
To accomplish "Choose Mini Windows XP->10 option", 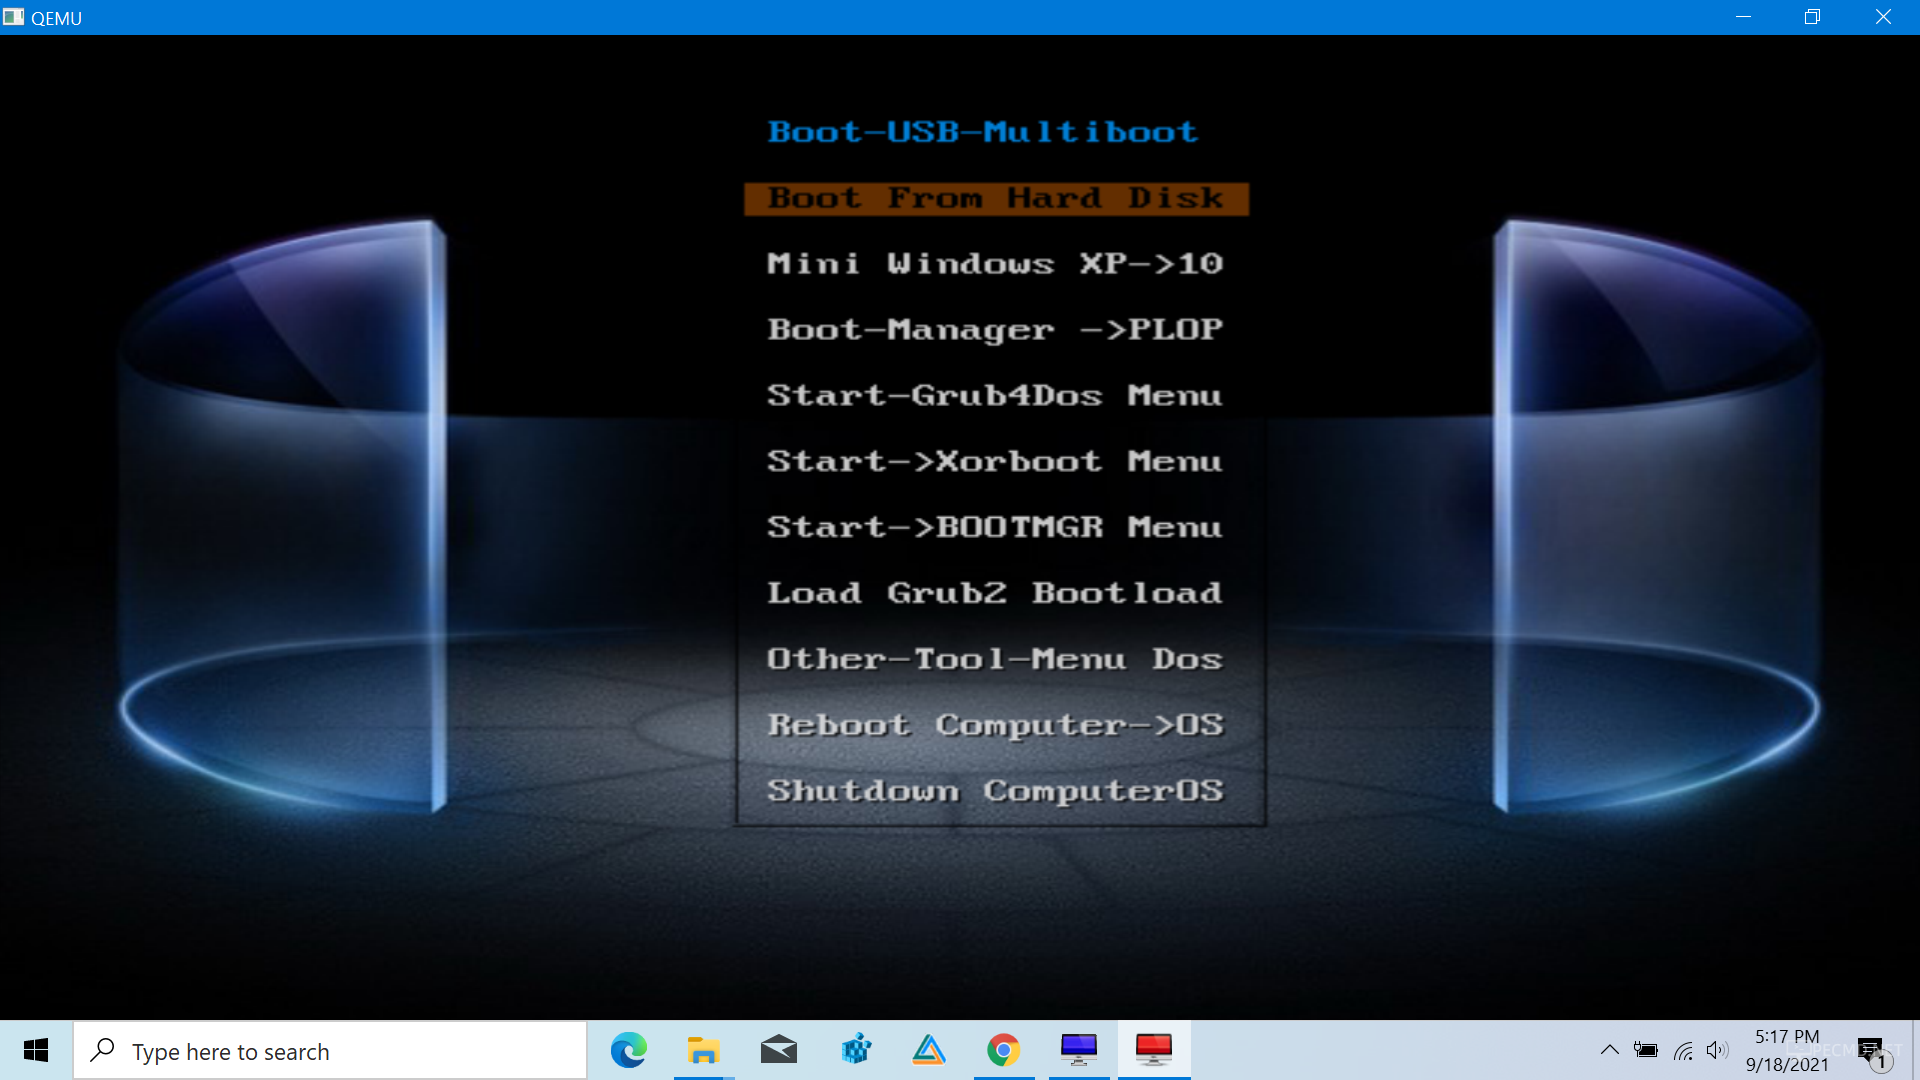I will click(996, 264).
